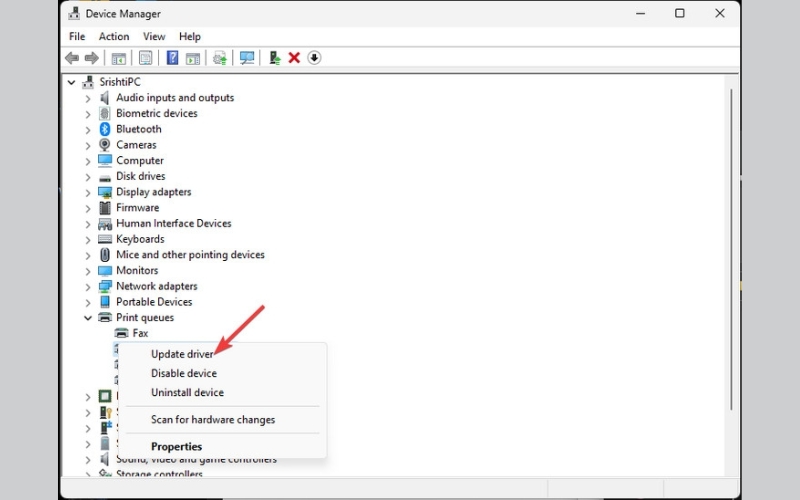Click the icon beside Display adapters

click(x=105, y=192)
